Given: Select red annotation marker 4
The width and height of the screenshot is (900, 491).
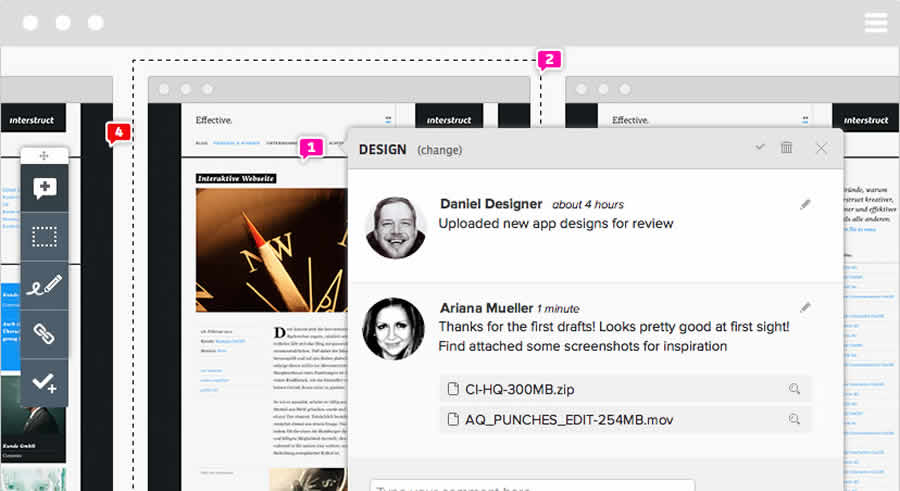Looking at the screenshot, I should (x=119, y=132).
